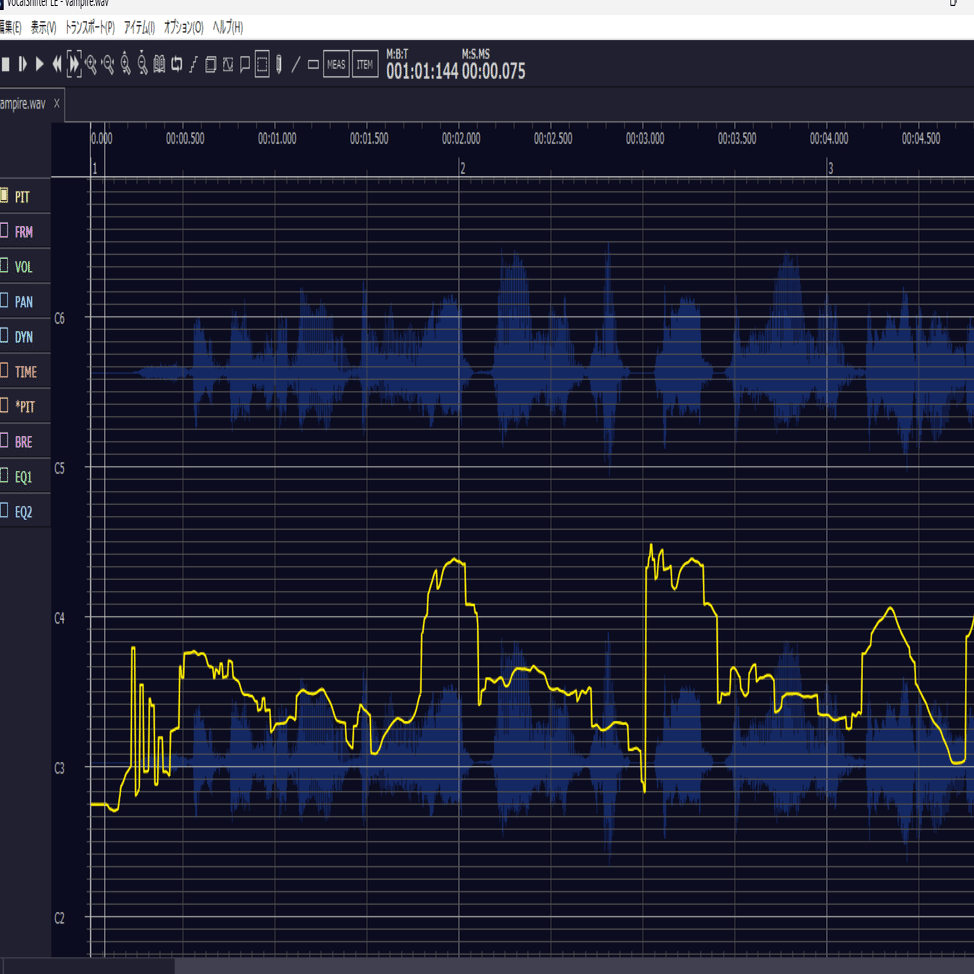Click the horizontal scrollbar at the bottom
The image size is (974, 974).
click(487, 966)
